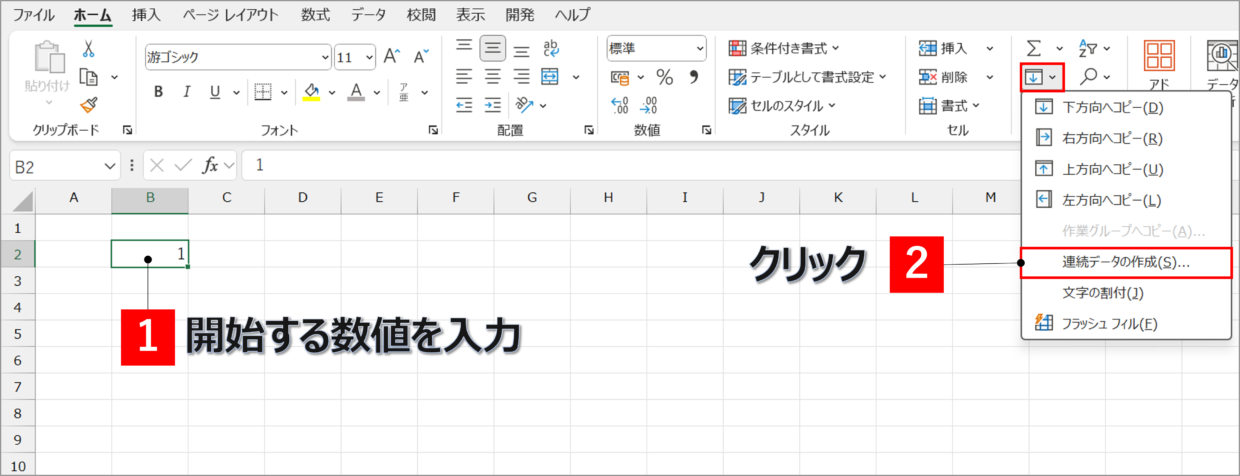Image resolution: width=1240 pixels, height=476 pixels.
Task: Toggle Center horizontal alignment
Action: click(x=492, y=77)
